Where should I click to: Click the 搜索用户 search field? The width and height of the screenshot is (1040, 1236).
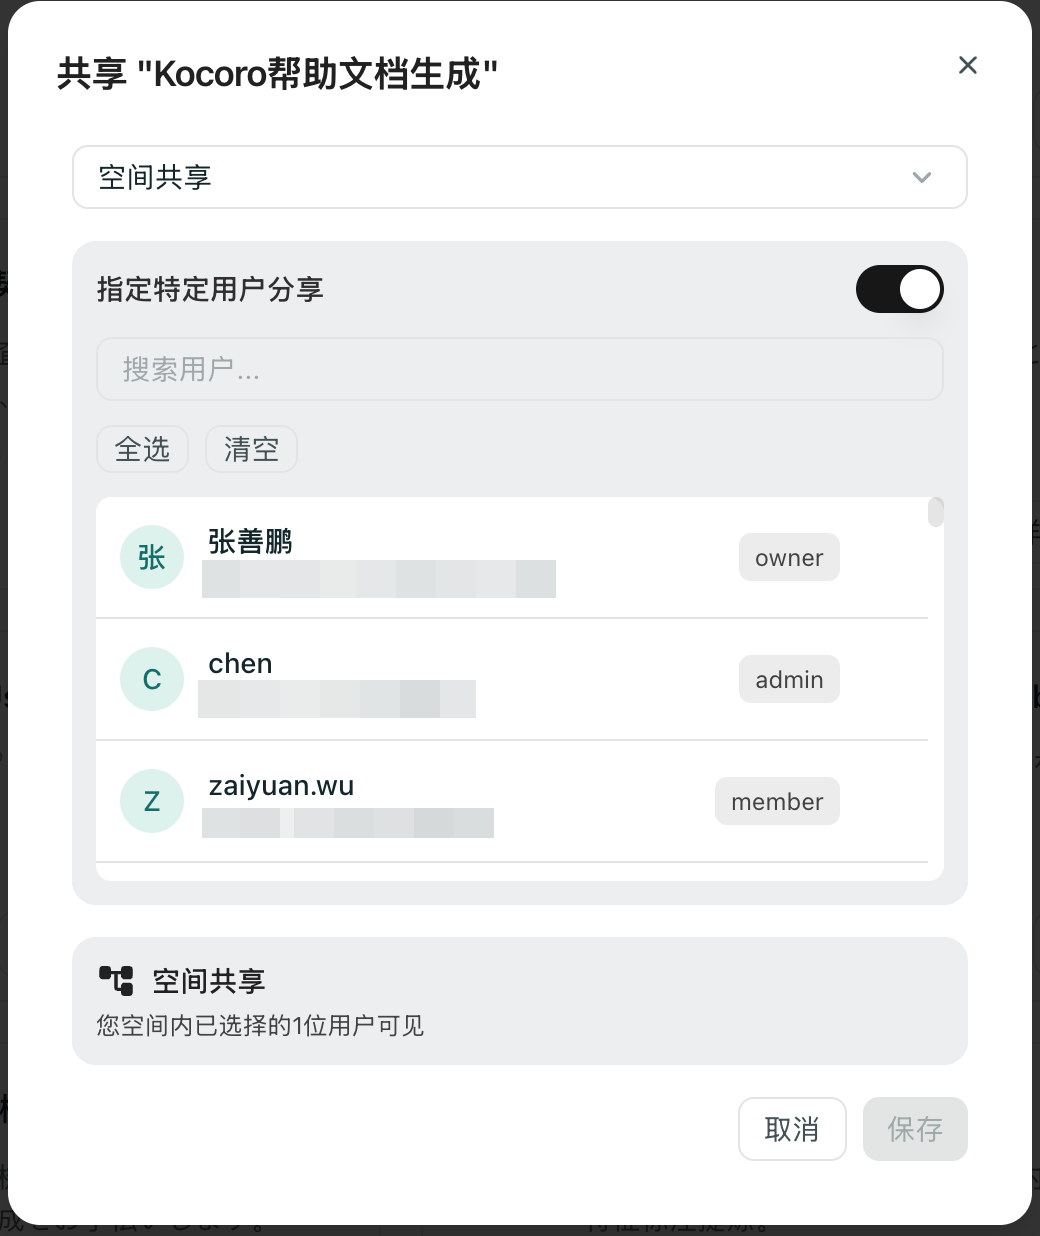click(519, 369)
